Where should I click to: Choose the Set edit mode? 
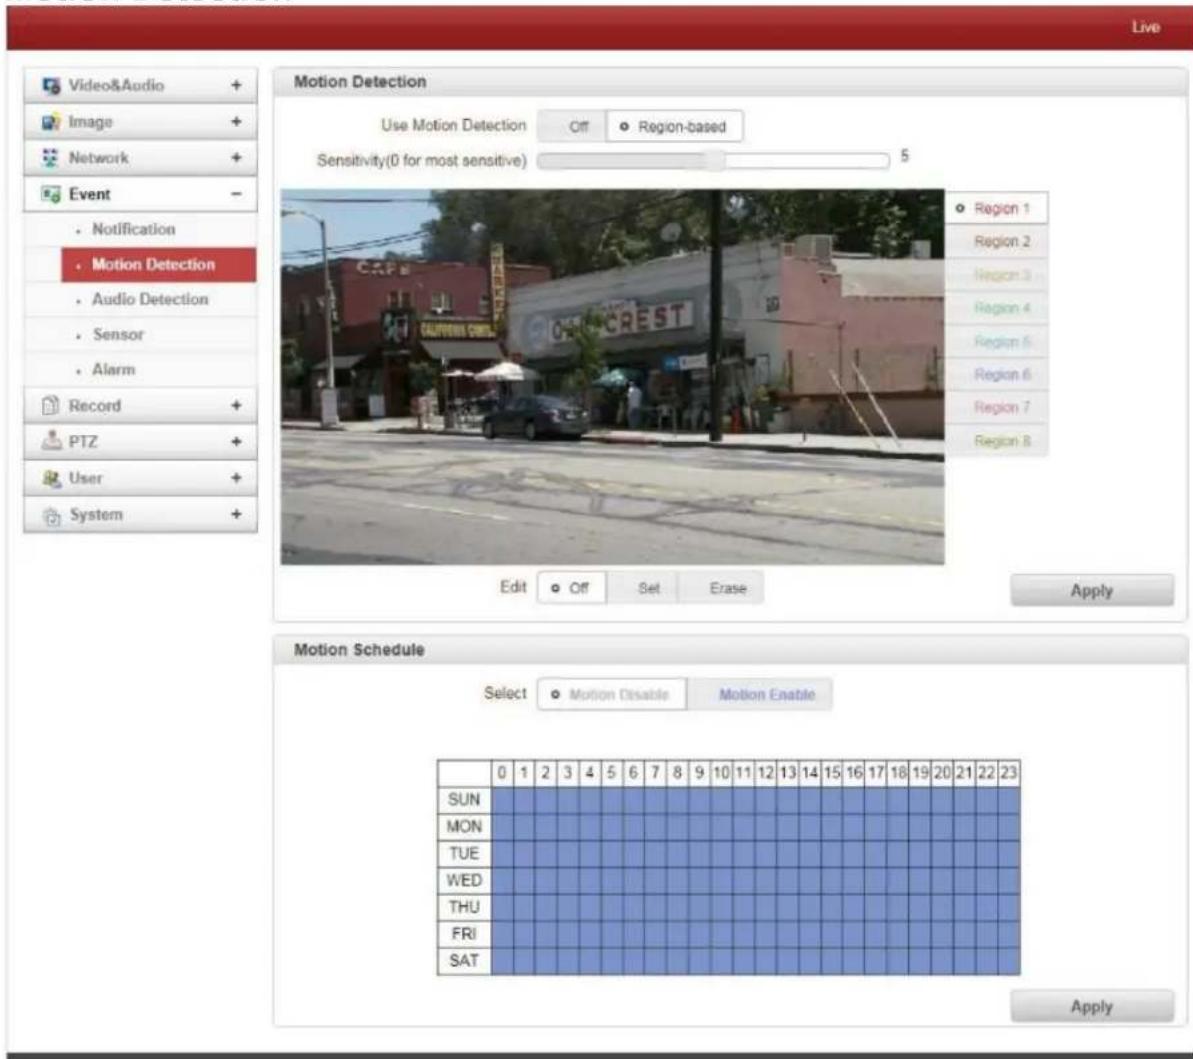point(643,588)
